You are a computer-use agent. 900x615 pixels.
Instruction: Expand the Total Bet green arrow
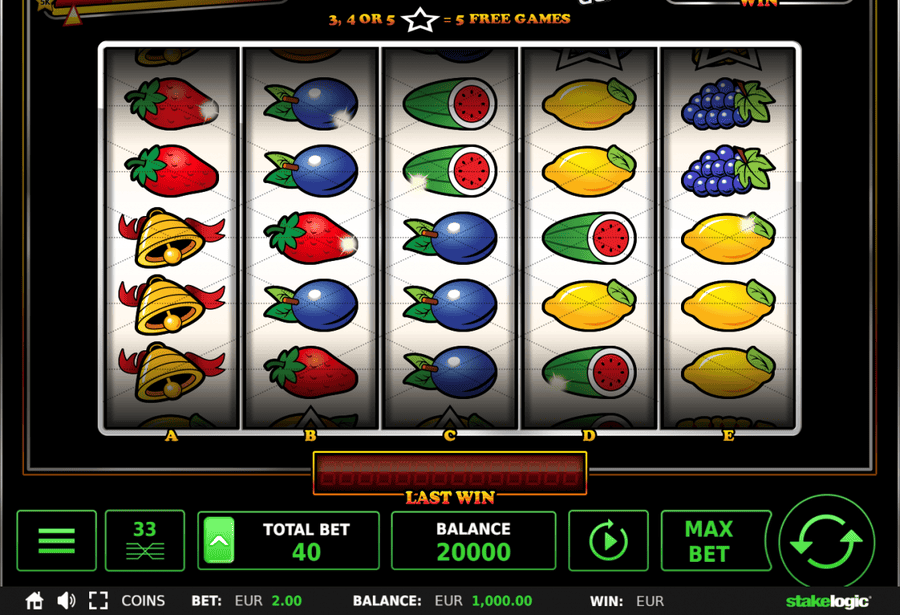pyautogui.click(x=219, y=540)
